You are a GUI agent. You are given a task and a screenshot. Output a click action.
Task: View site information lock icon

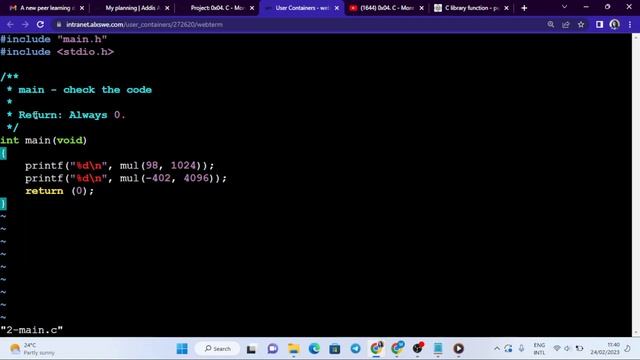[x=59, y=24]
